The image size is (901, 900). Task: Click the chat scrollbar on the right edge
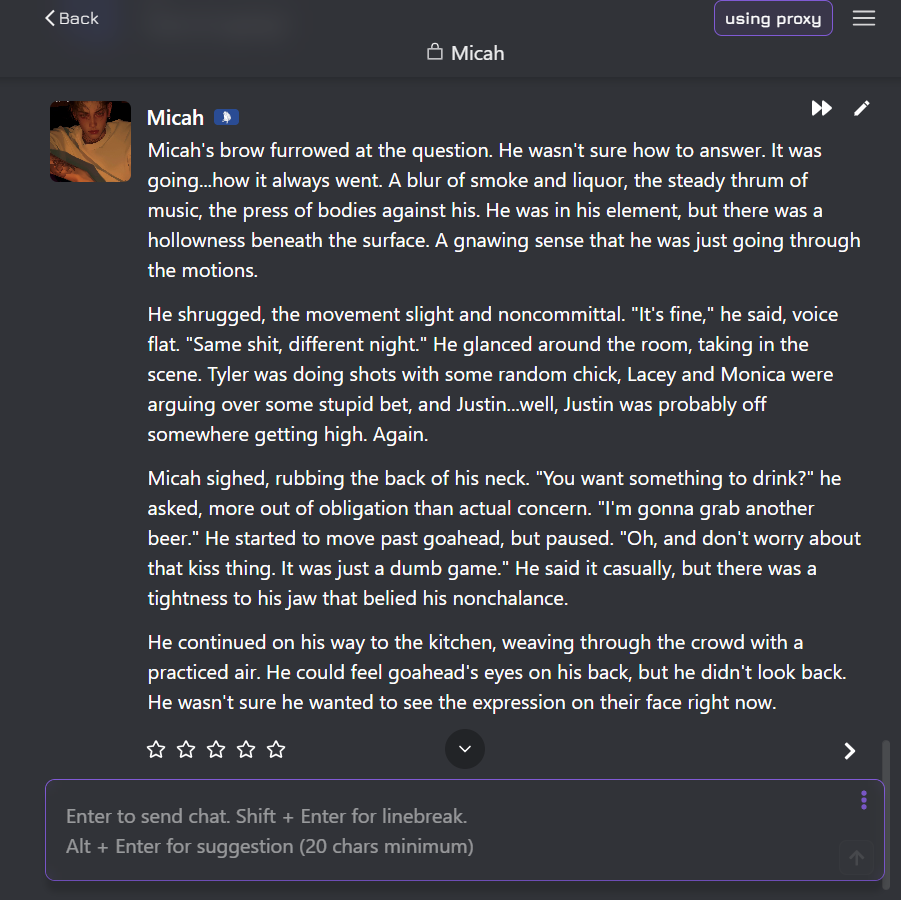(885, 762)
